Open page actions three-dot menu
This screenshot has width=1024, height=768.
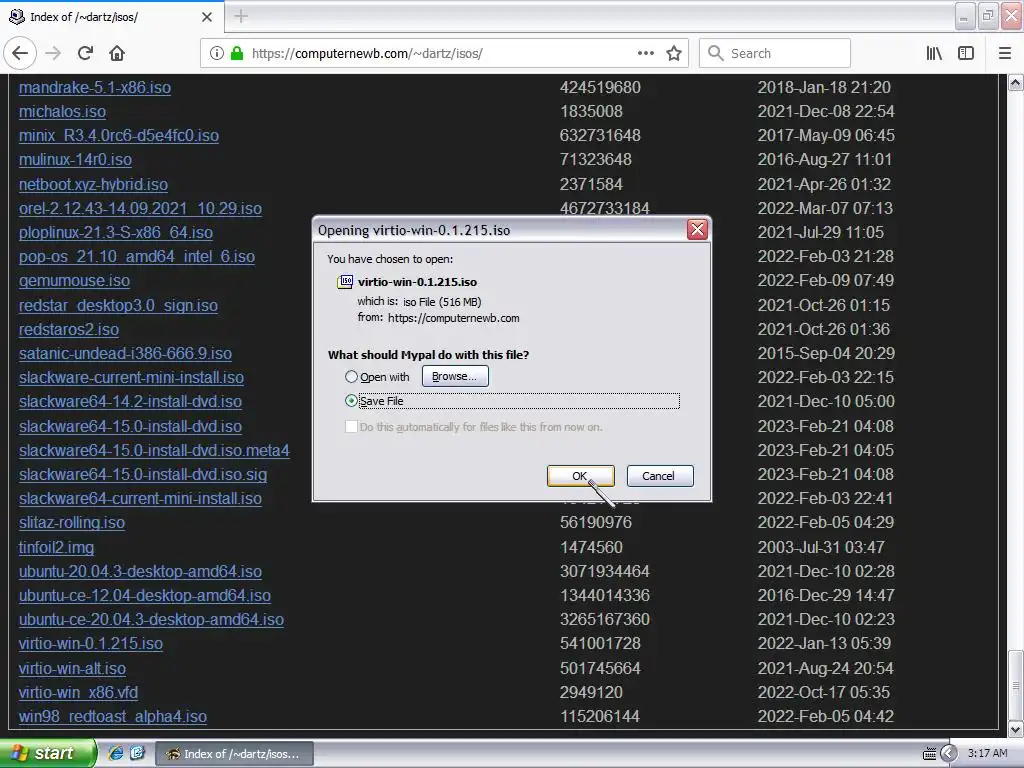pyautogui.click(x=645, y=53)
